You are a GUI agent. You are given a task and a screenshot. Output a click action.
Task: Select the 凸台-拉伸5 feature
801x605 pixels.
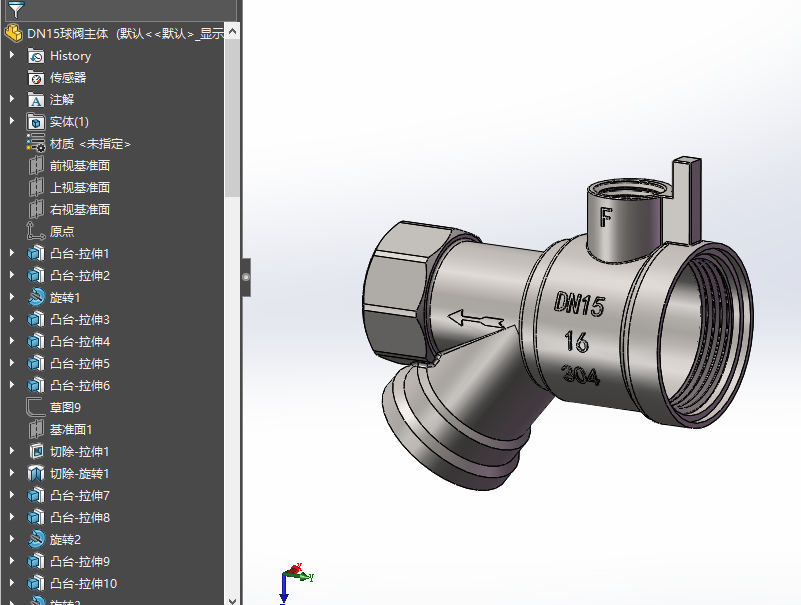80,363
